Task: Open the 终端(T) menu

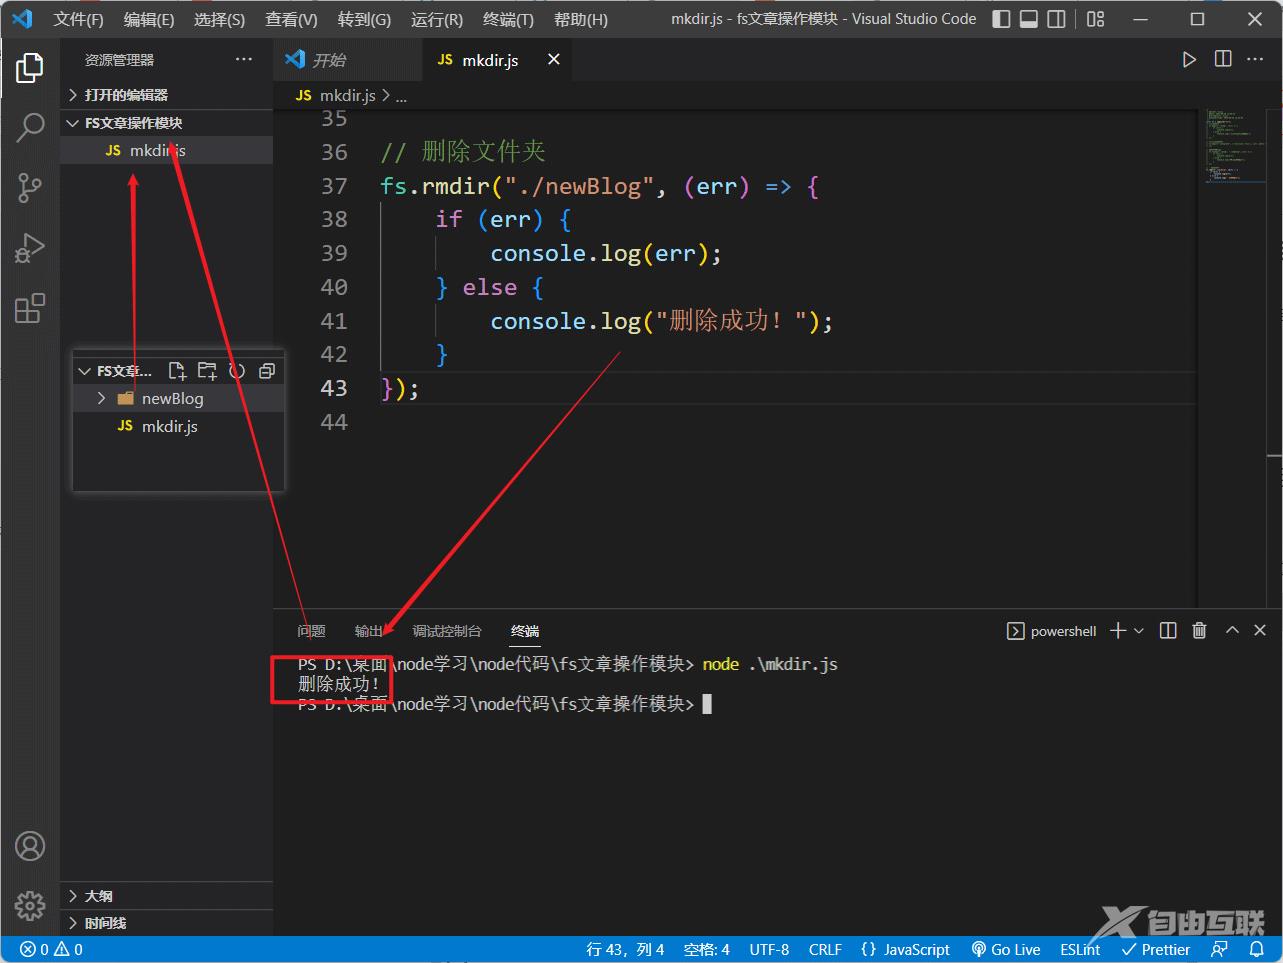Action: (x=508, y=19)
